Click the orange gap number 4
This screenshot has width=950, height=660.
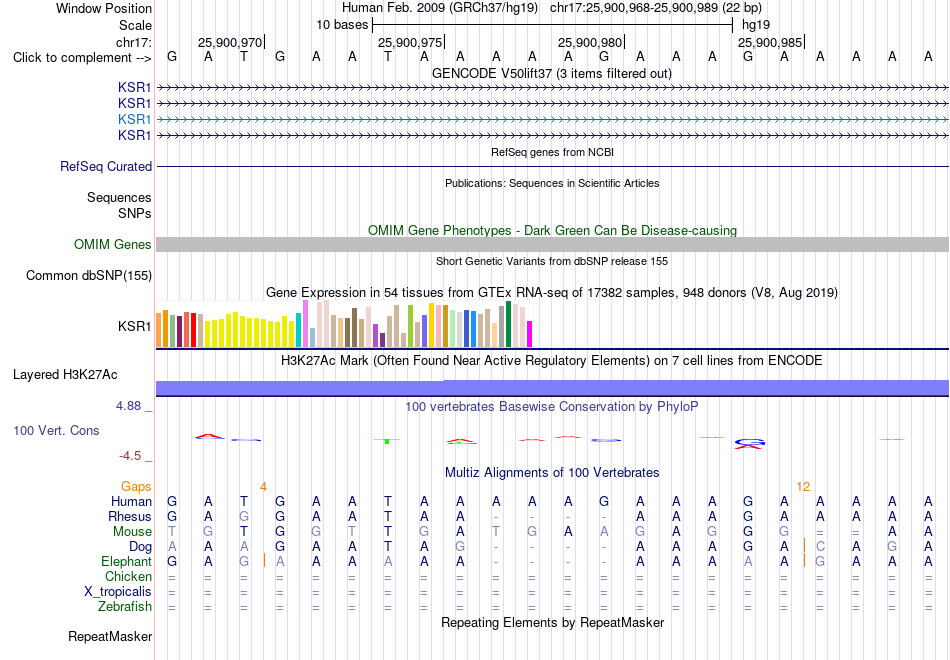pyautogui.click(x=263, y=487)
